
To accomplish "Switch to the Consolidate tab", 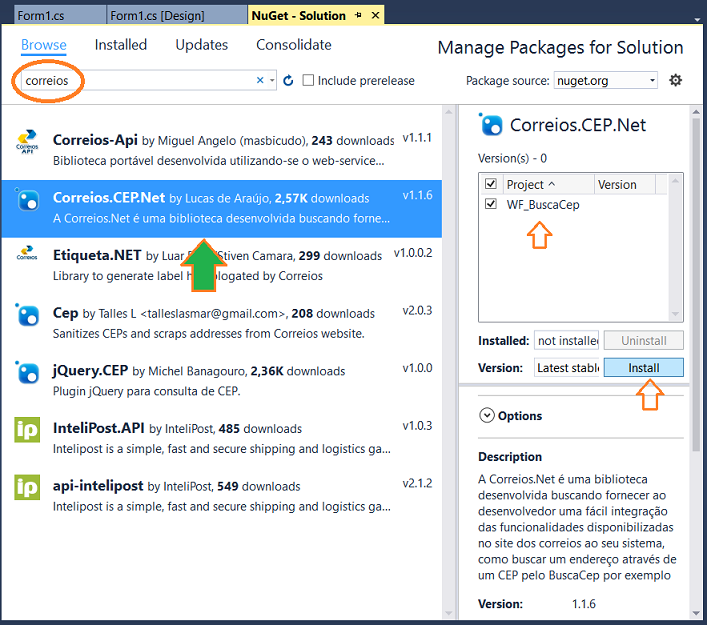I will coord(294,45).
